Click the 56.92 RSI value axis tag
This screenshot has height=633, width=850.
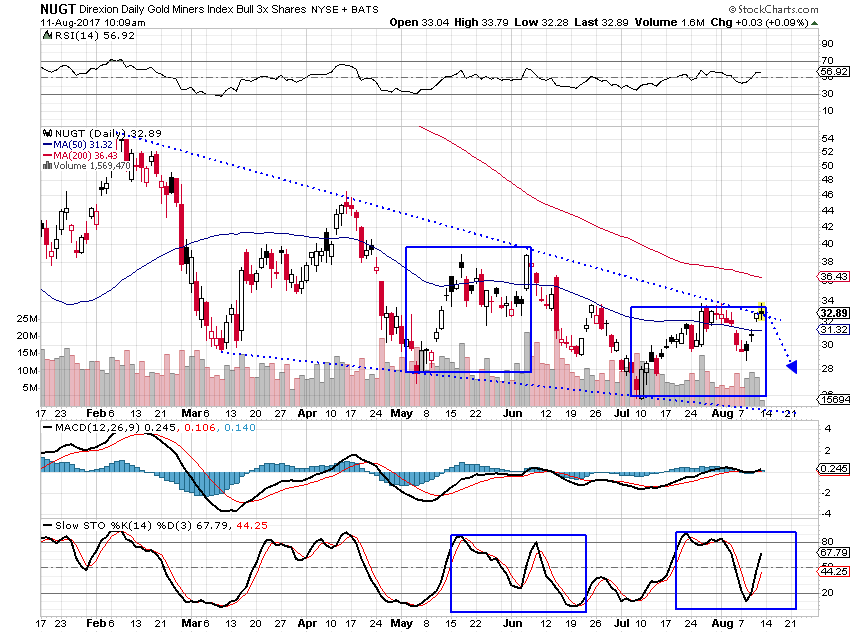[806, 72]
